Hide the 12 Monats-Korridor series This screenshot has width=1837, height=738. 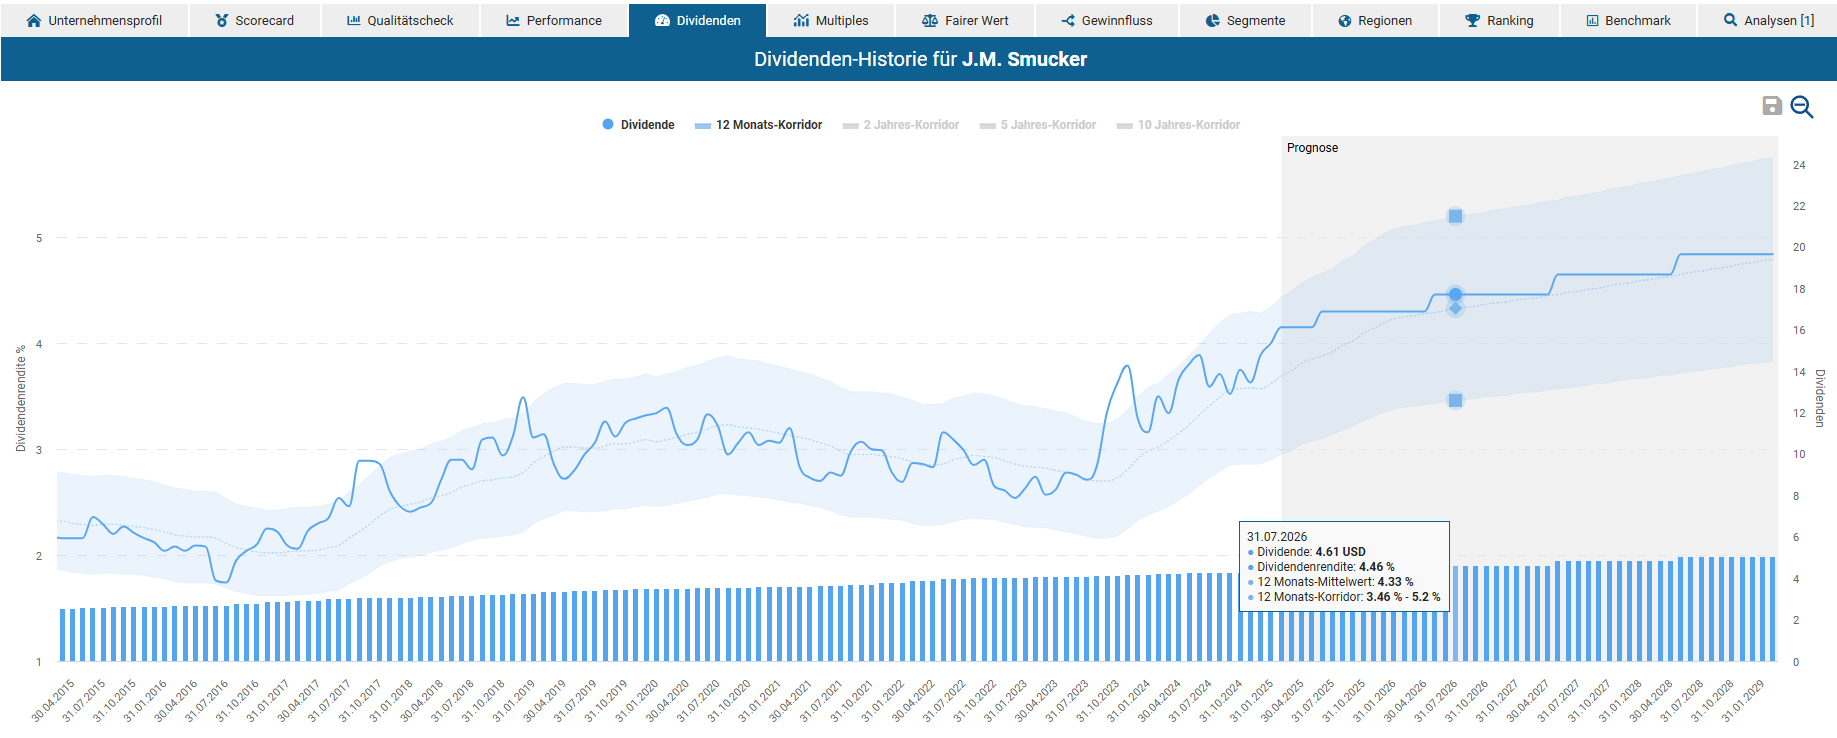[x=759, y=125]
